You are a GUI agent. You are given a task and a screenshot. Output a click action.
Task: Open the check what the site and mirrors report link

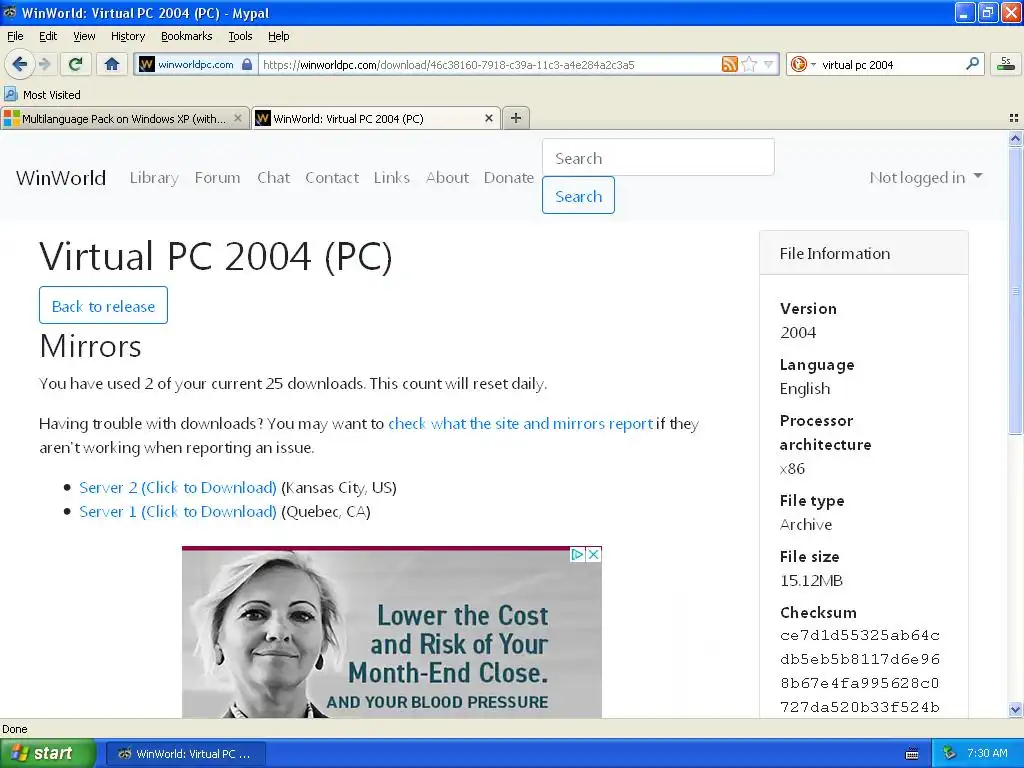click(520, 424)
